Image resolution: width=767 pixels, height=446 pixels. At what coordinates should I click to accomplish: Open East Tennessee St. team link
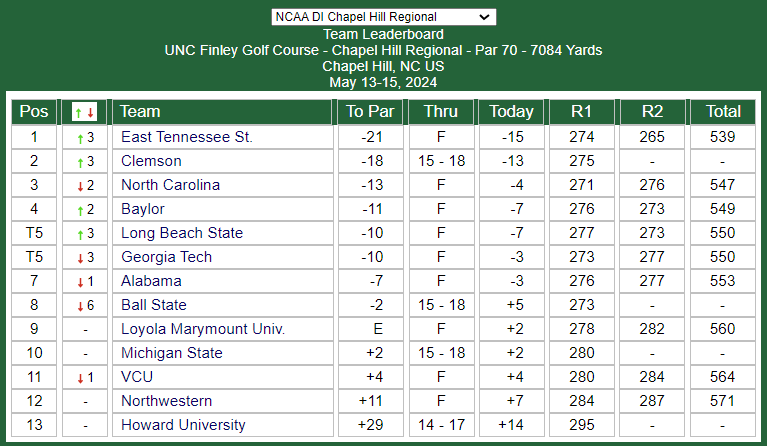187,137
